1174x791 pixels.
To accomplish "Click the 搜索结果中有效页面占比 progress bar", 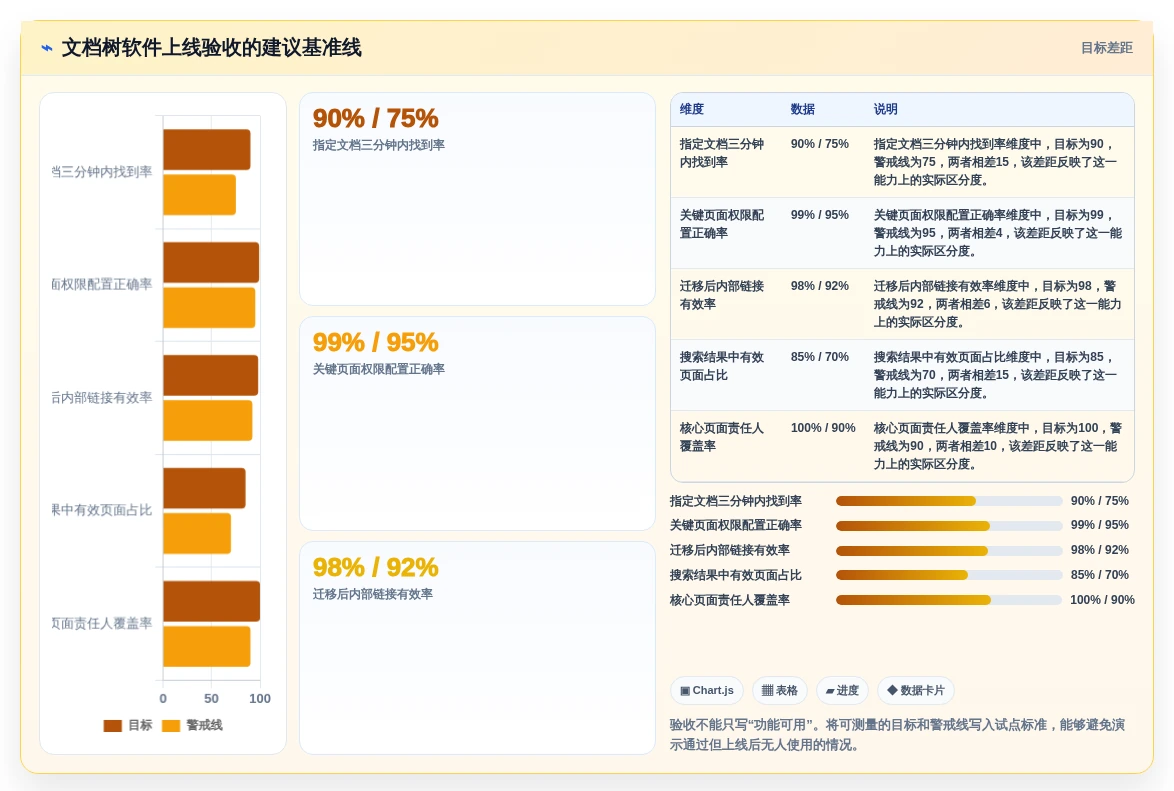I will 949,575.
